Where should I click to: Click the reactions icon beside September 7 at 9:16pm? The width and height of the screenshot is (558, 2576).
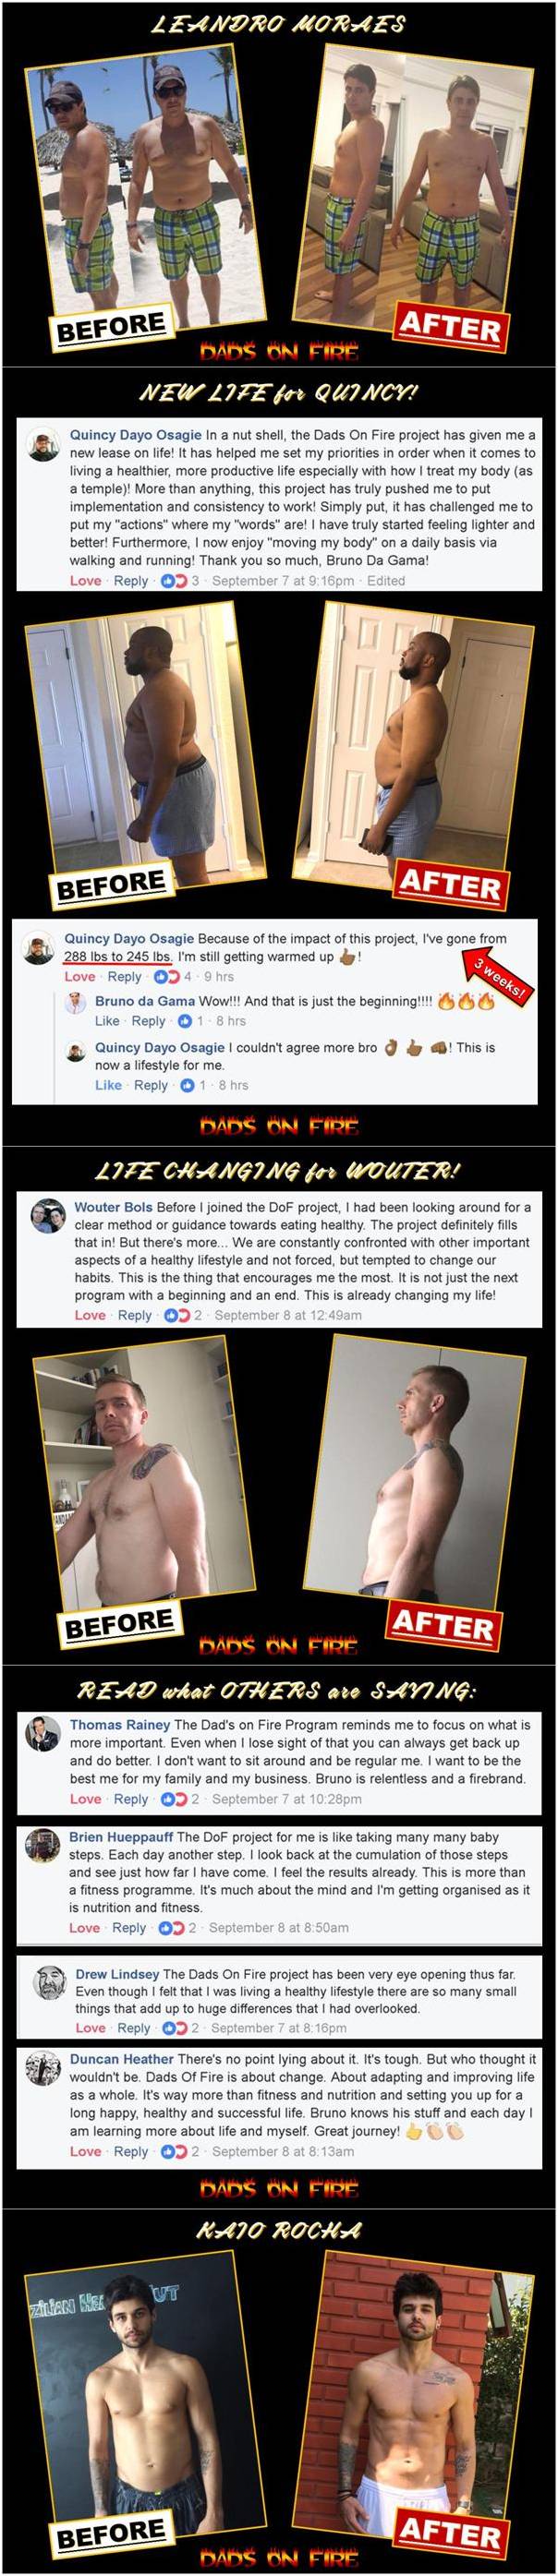[174, 581]
